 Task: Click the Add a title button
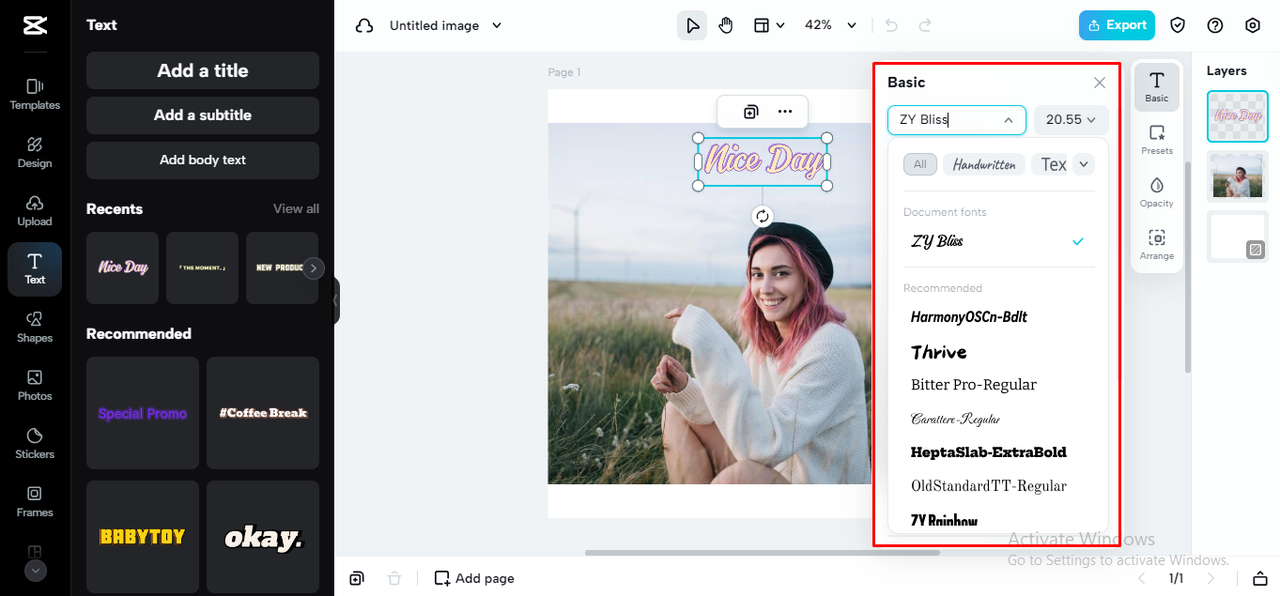point(203,71)
